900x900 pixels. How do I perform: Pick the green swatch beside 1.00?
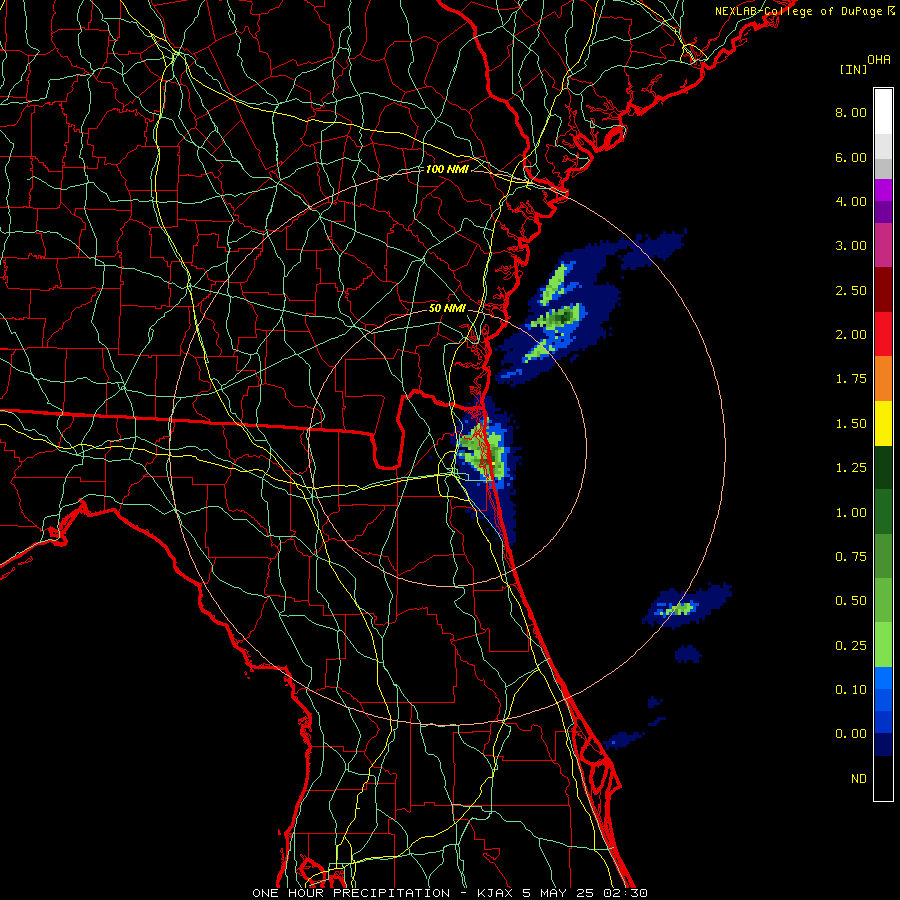(883, 512)
